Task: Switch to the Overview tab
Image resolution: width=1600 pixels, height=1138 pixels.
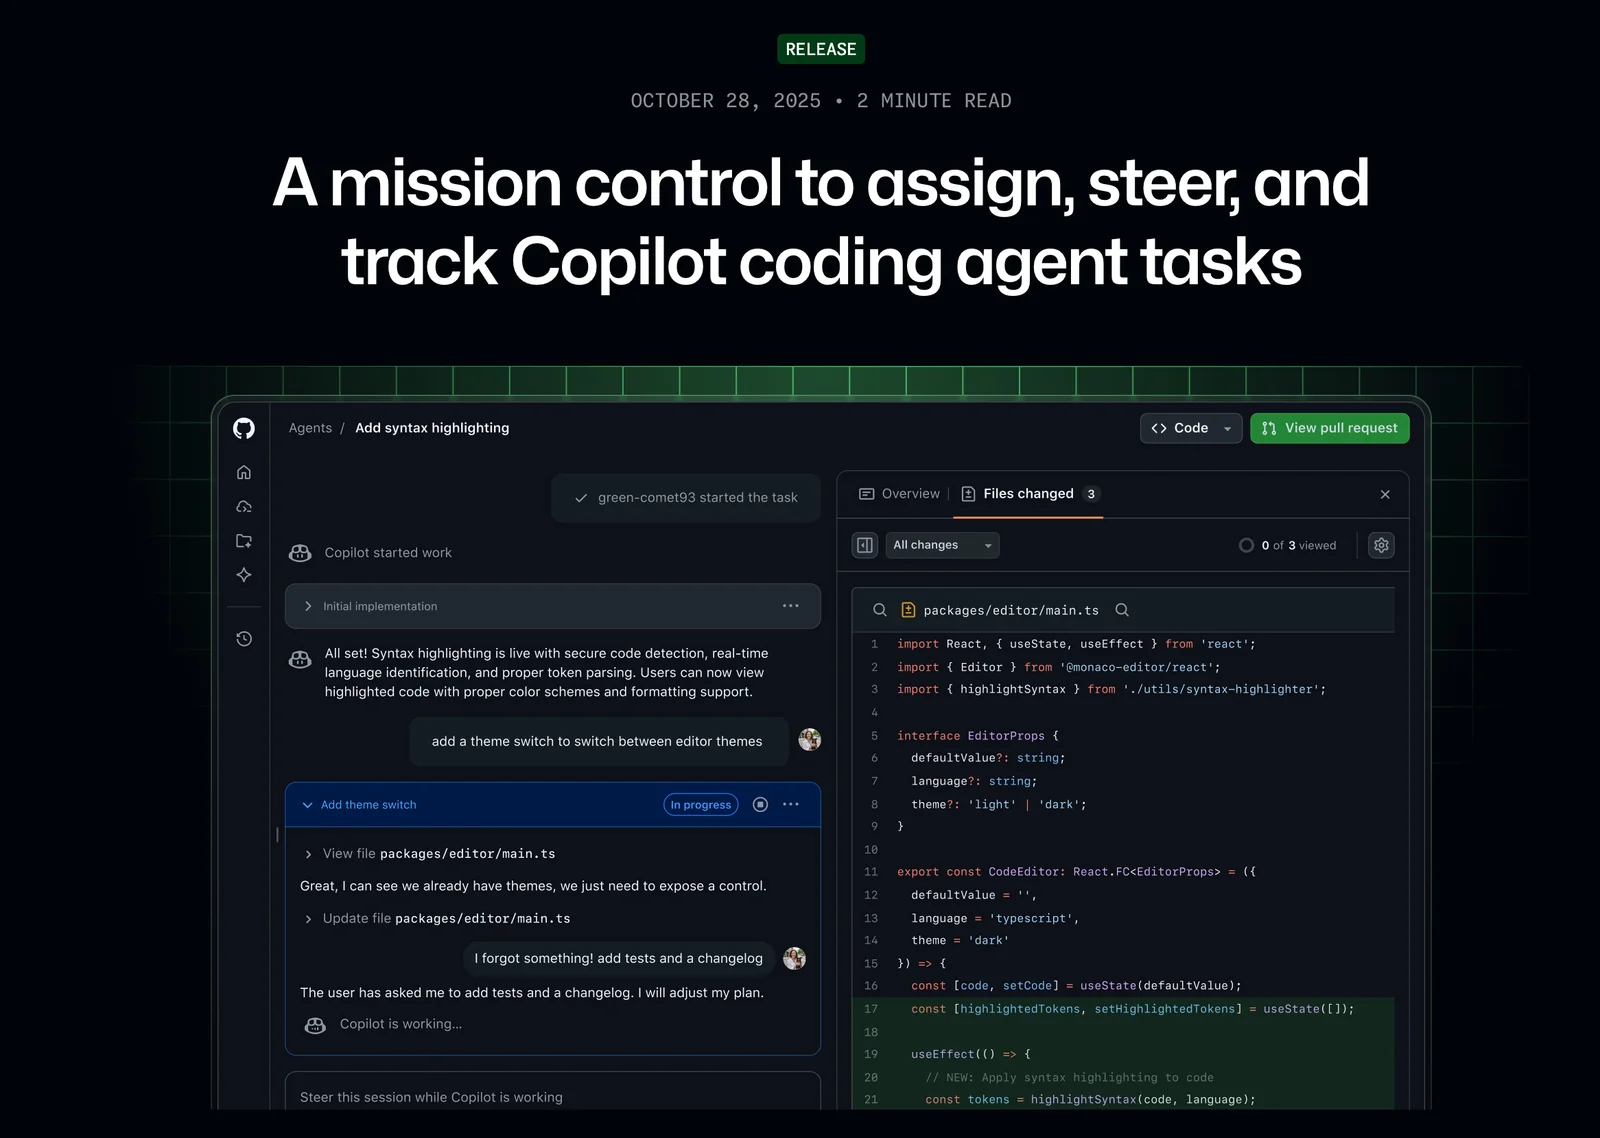Action: 899,494
